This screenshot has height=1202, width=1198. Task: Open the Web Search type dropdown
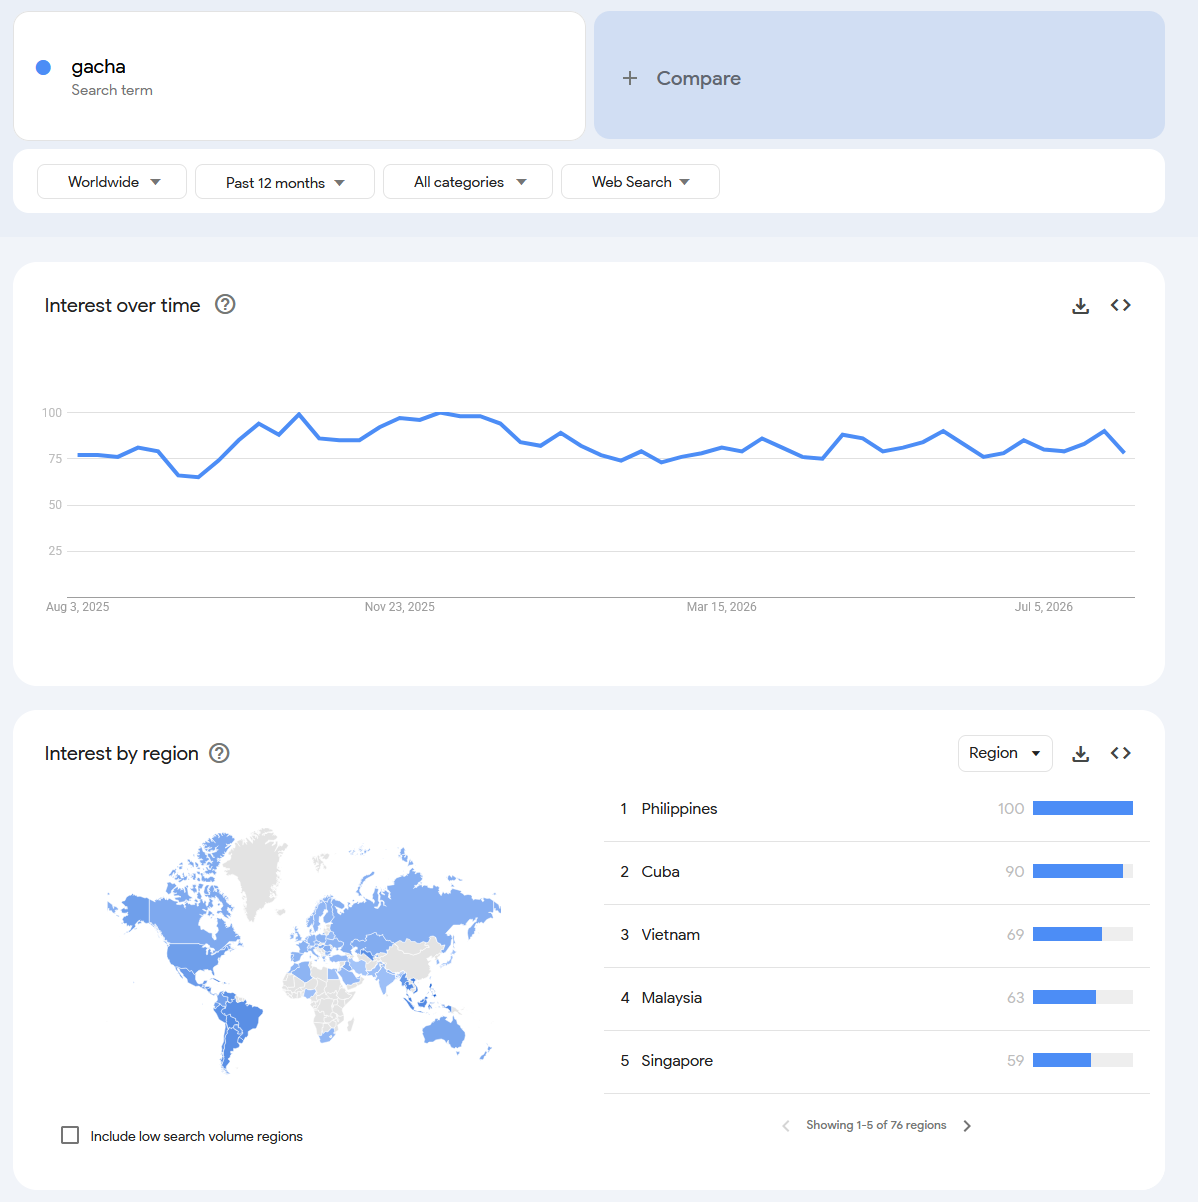click(x=640, y=182)
